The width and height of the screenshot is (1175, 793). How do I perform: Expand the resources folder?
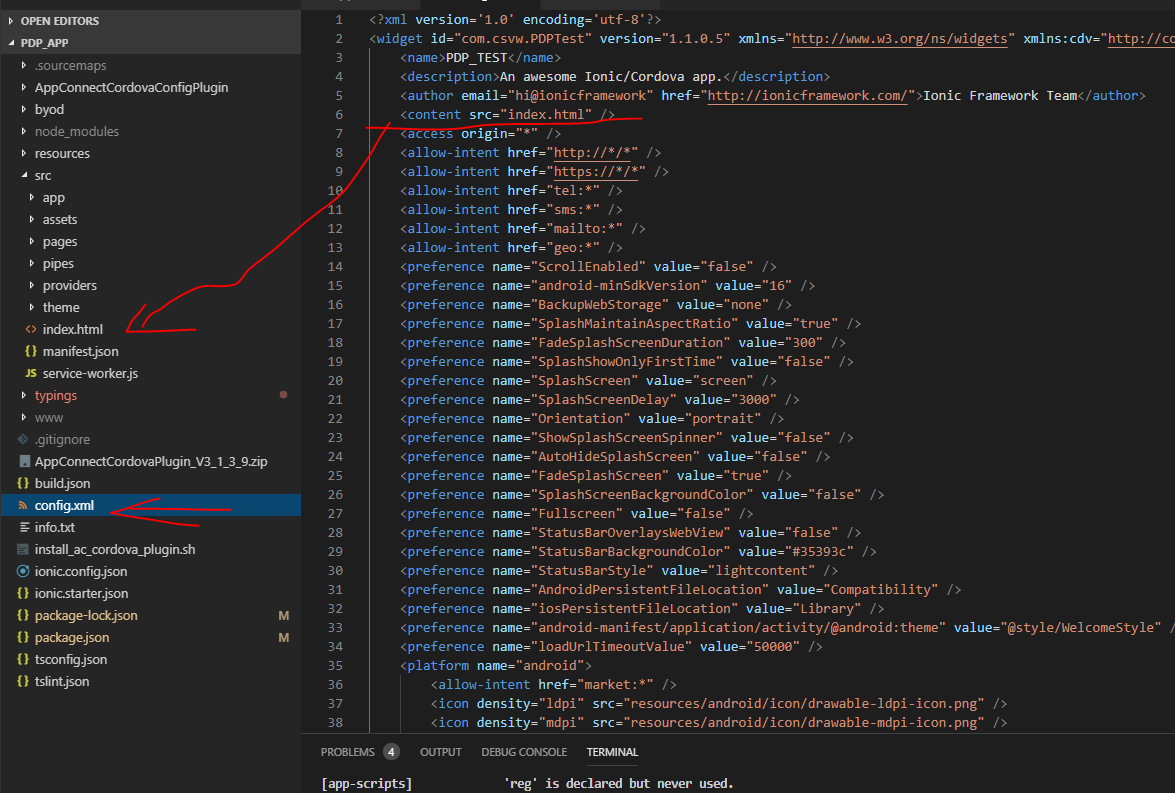point(24,153)
